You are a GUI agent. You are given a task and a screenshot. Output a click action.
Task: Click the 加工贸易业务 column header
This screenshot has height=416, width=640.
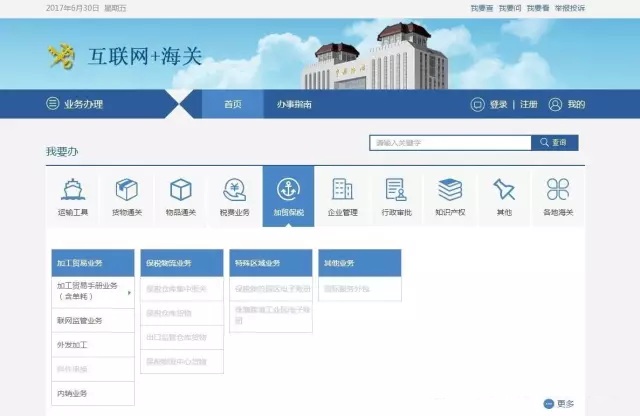(93, 263)
